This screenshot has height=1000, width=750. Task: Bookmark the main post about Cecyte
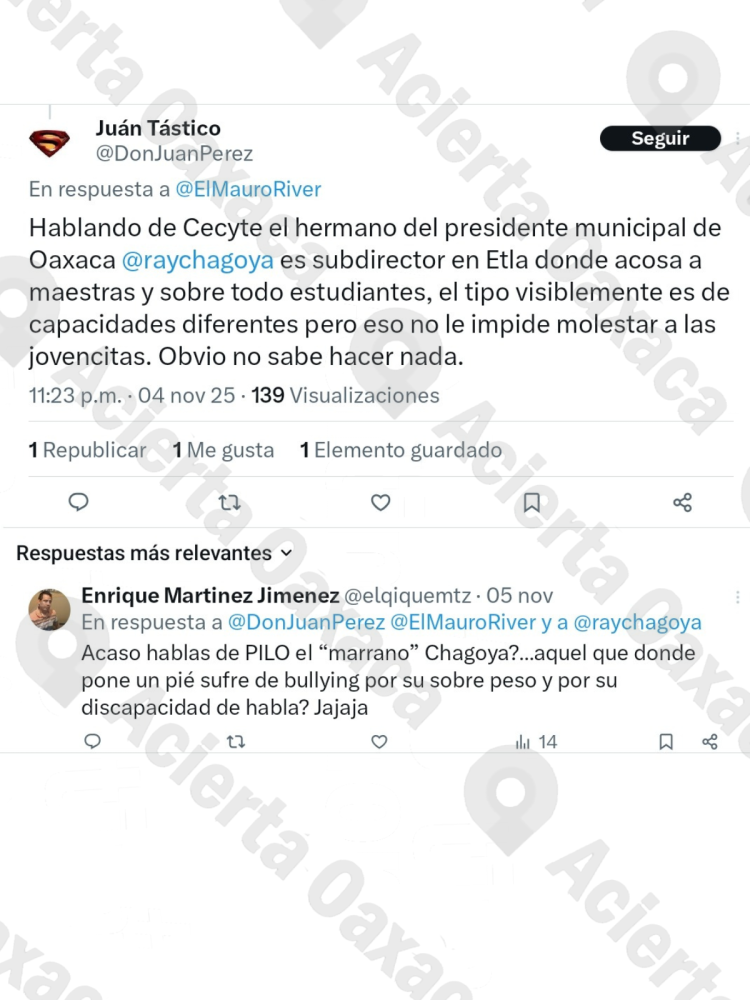pyautogui.click(x=531, y=503)
